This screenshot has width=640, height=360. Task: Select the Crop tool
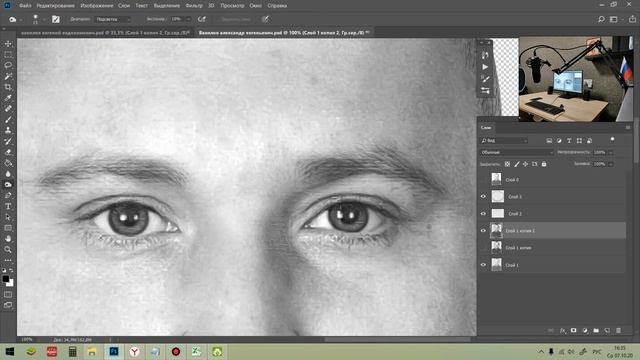tap(8, 87)
